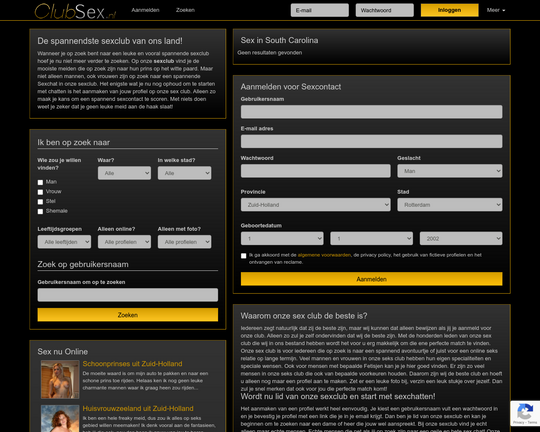This screenshot has width=540, height=432.
Task: Open the Waar? dropdown
Action: click(124, 173)
